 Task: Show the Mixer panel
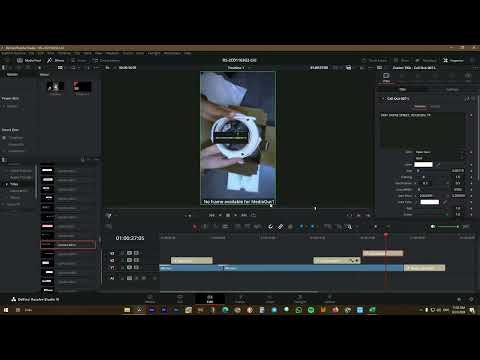pyautogui.click(x=401, y=60)
